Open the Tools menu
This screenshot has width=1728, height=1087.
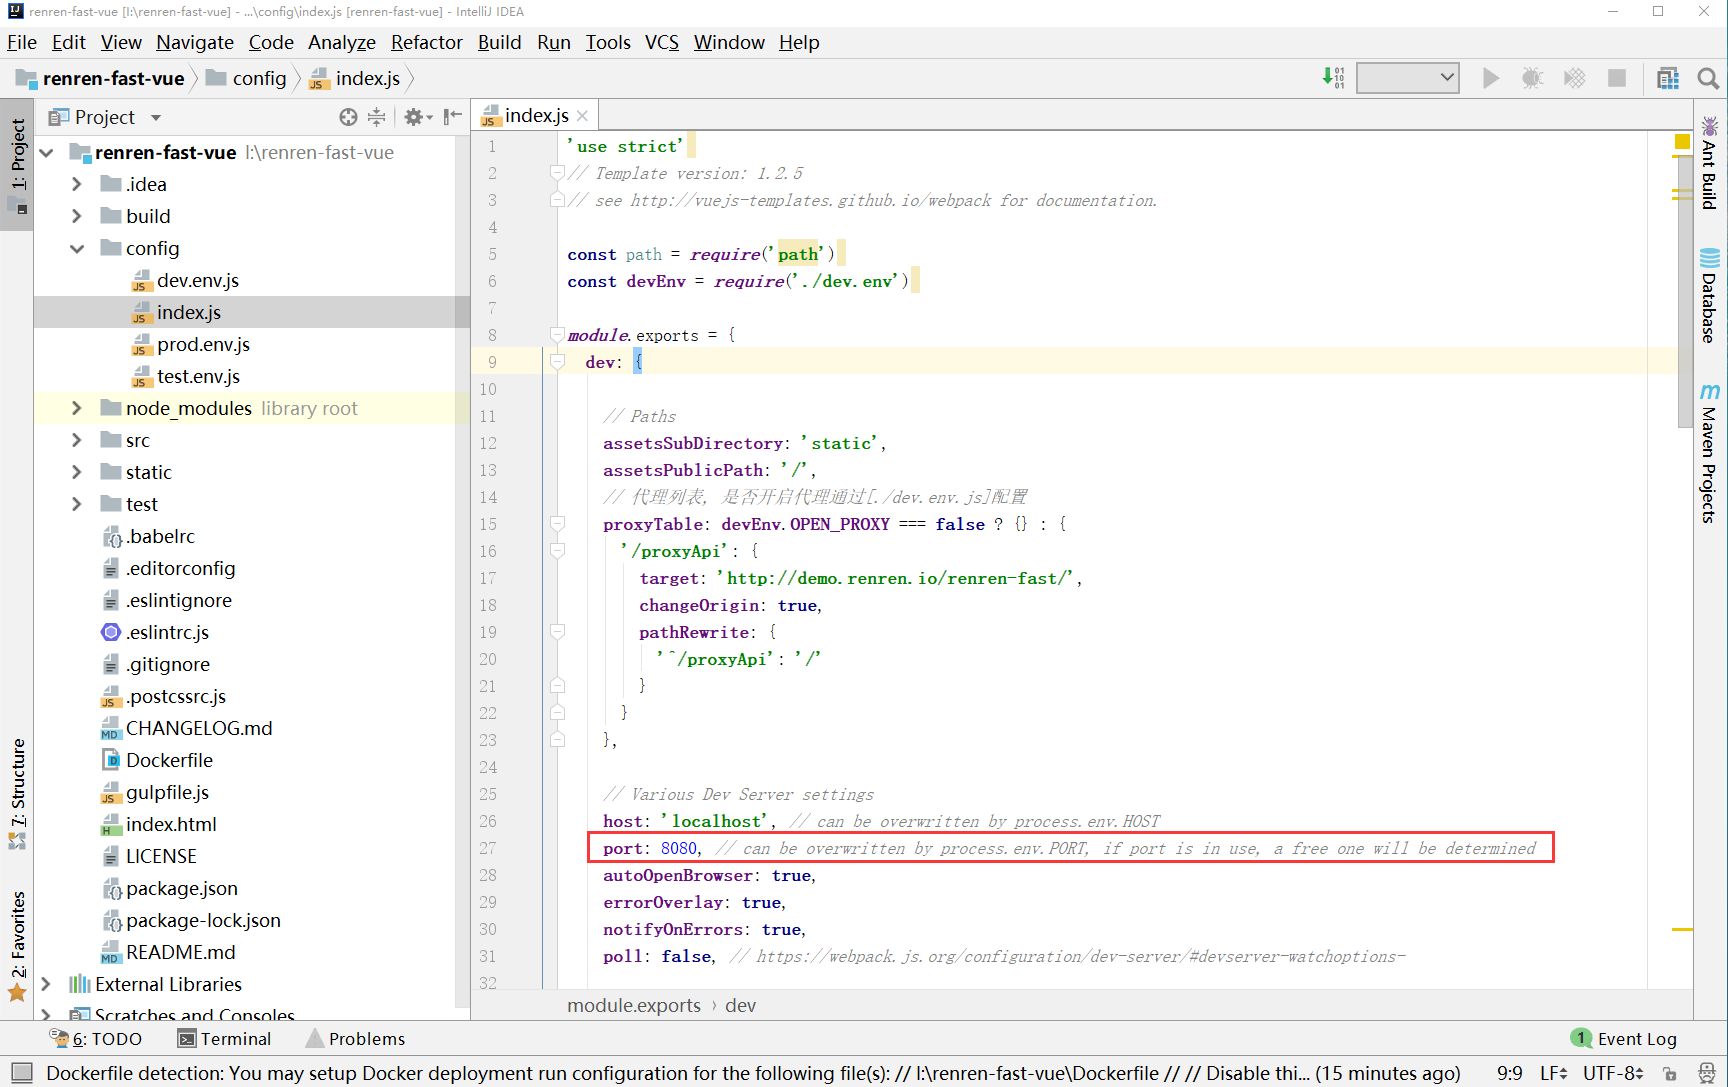(x=608, y=42)
